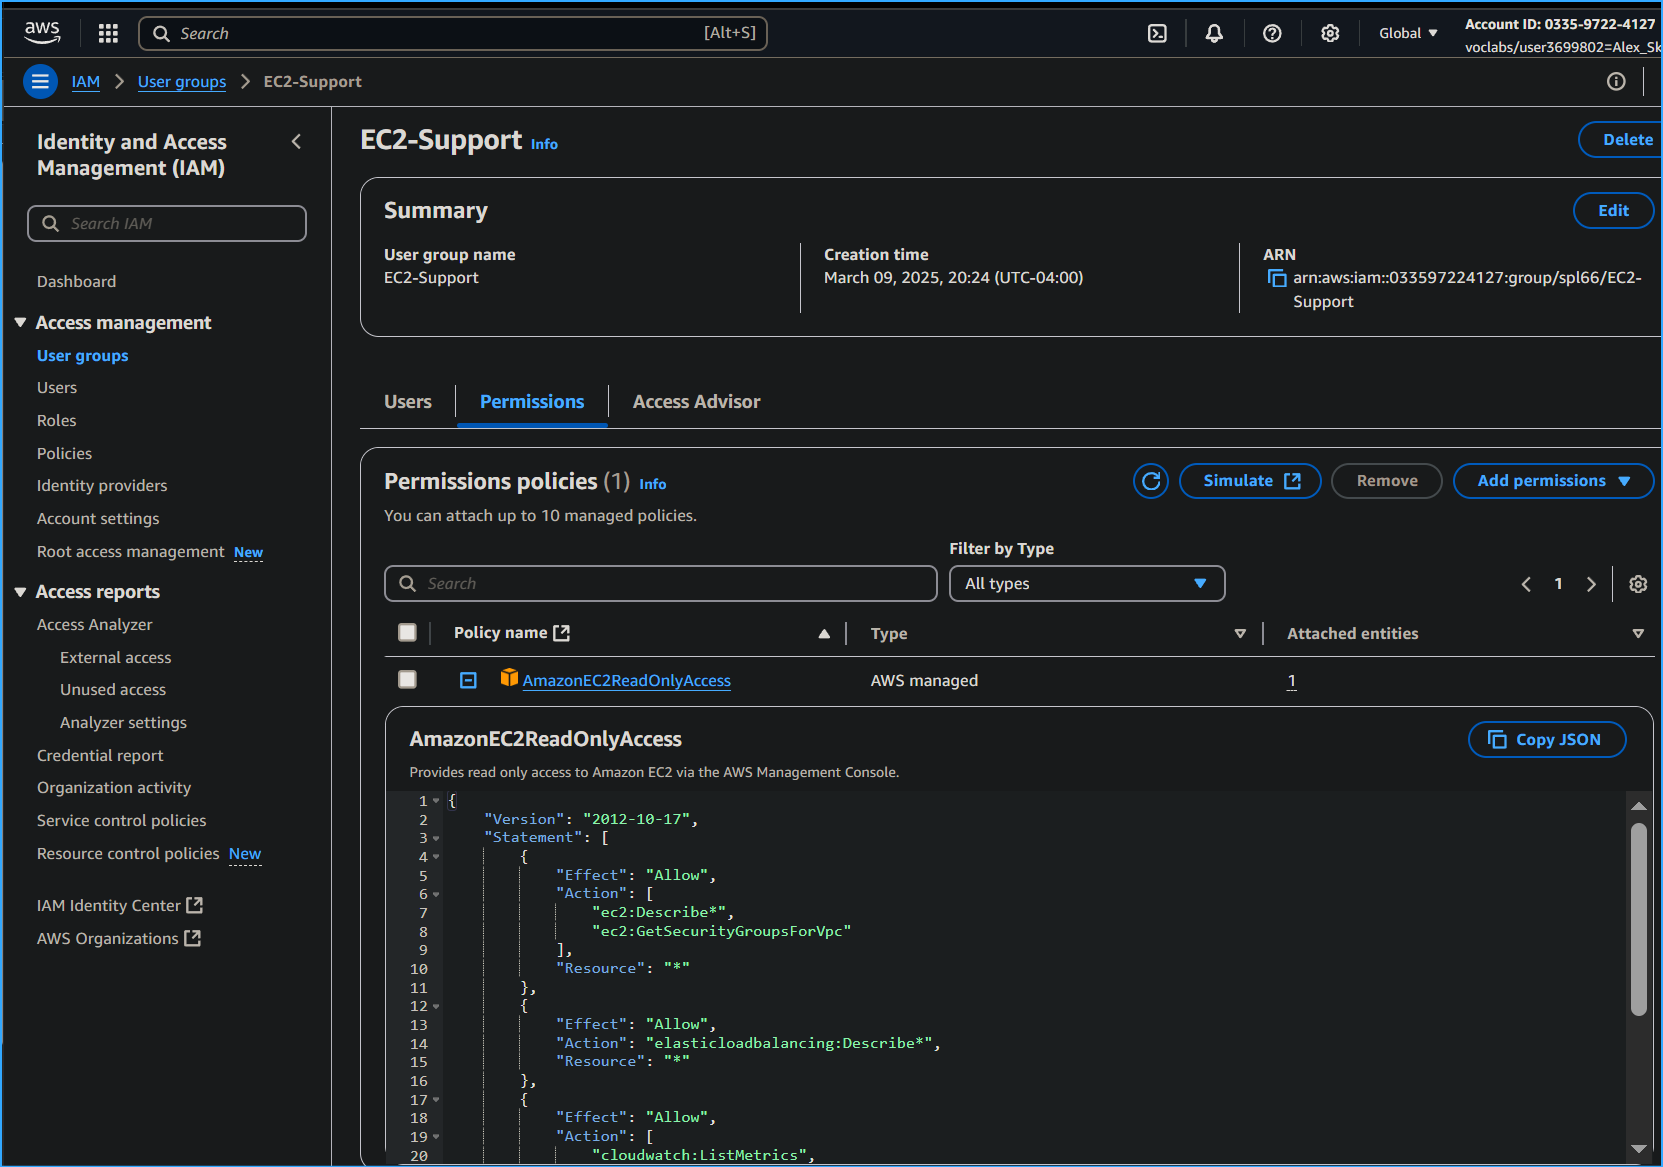Open the Add permissions dropdown
The image size is (1663, 1167).
pos(1552,481)
